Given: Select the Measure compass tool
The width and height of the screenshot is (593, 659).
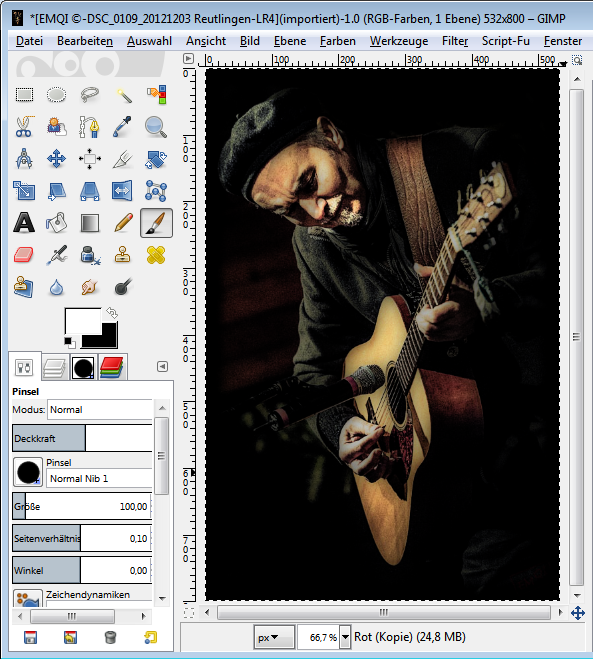Looking at the screenshot, I should pyautogui.click(x=24, y=159).
